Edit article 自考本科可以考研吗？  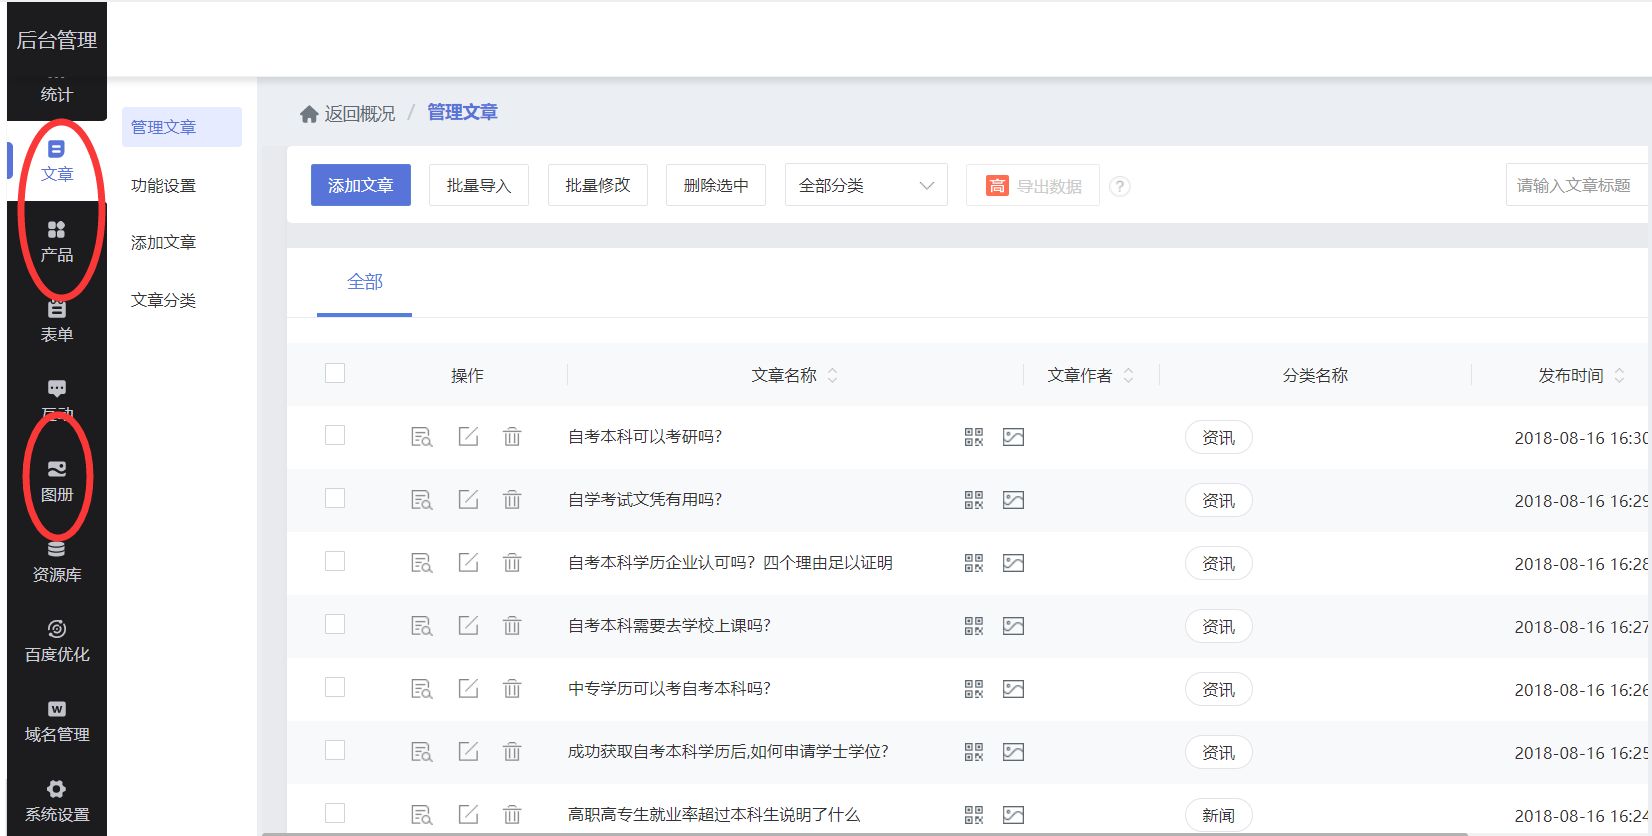(x=468, y=437)
